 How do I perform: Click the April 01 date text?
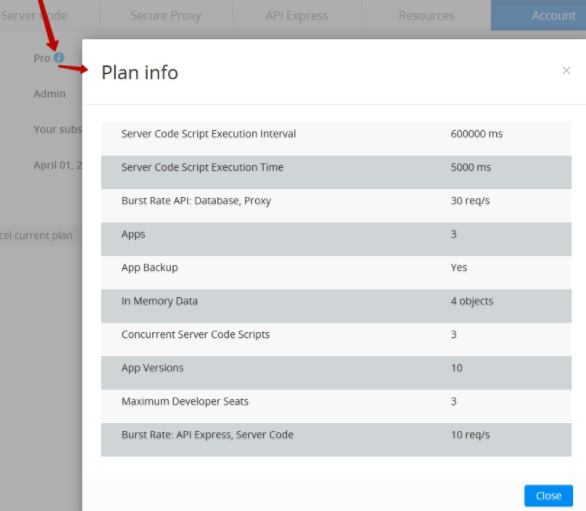[58, 165]
